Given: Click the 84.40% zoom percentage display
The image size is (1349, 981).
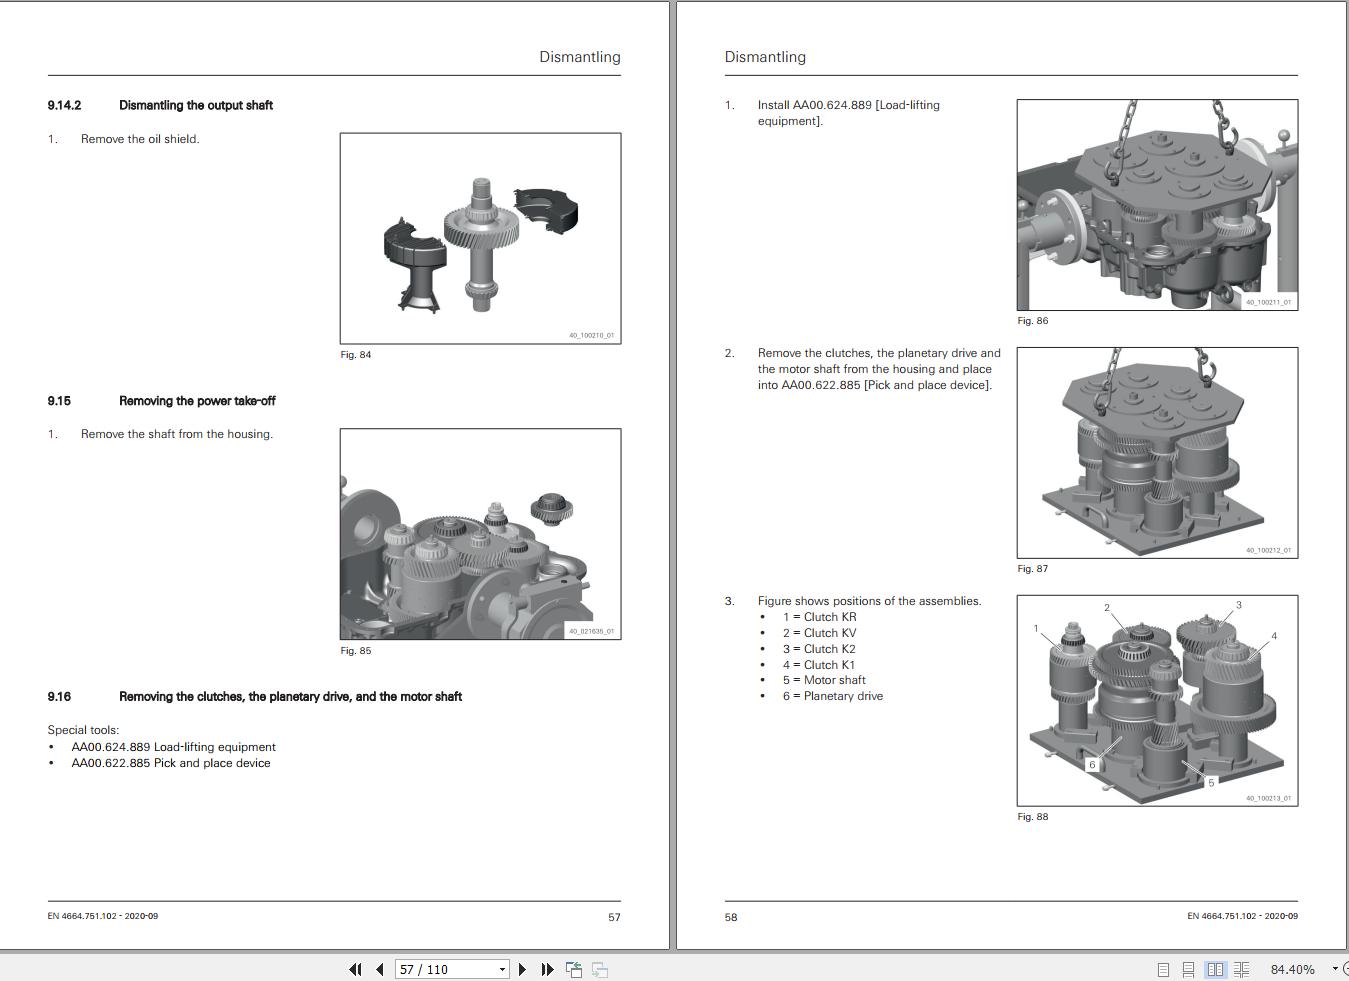Looking at the screenshot, I should (1294, 969).
